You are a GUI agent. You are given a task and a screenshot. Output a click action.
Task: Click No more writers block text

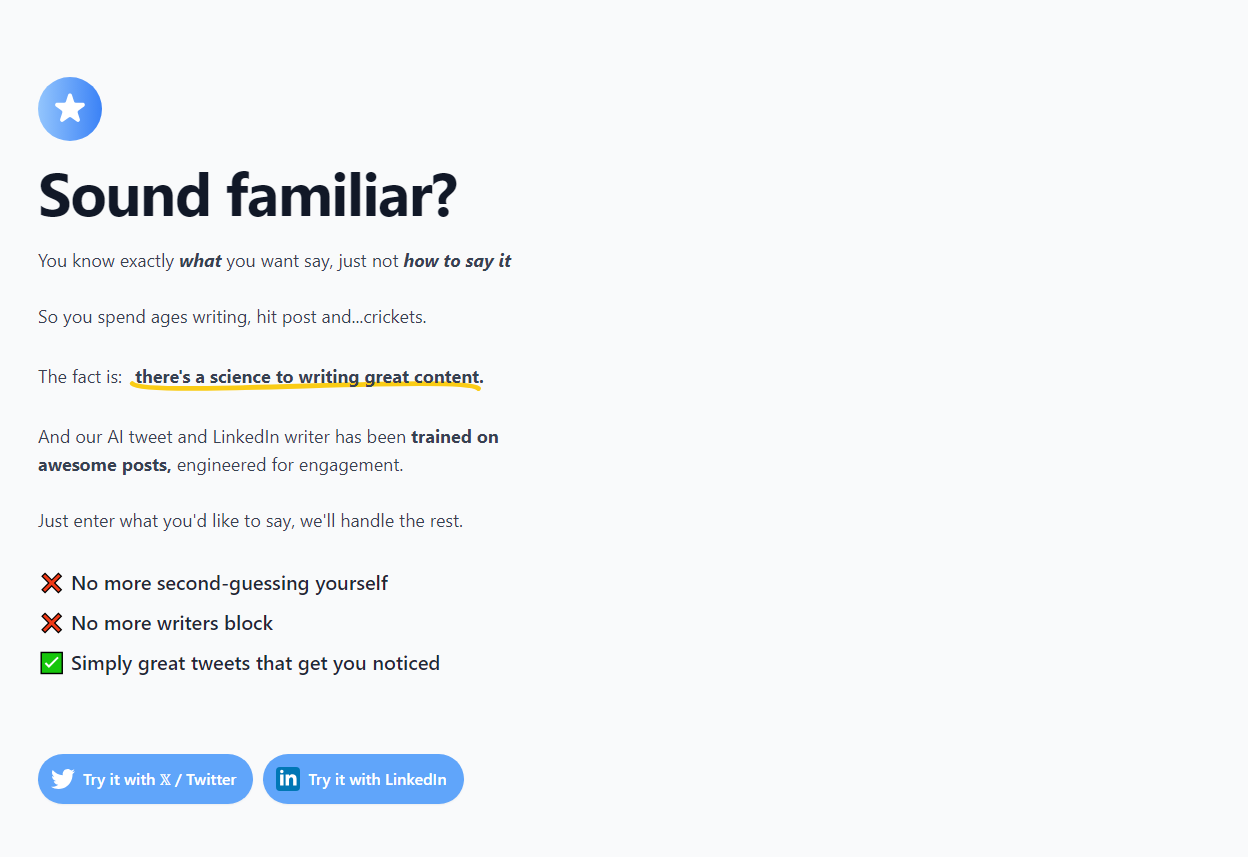(172, 623)
